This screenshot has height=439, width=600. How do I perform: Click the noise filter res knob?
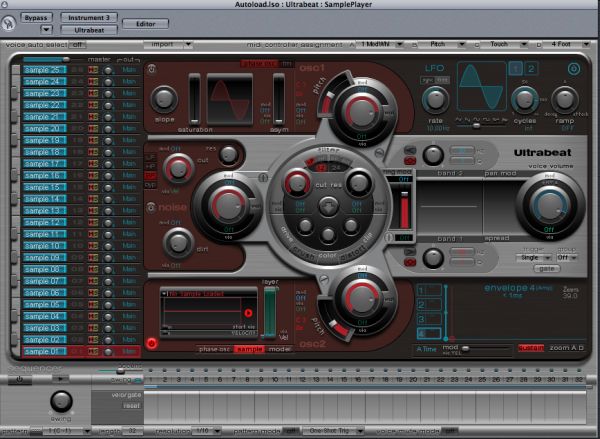tap(228, 155)
